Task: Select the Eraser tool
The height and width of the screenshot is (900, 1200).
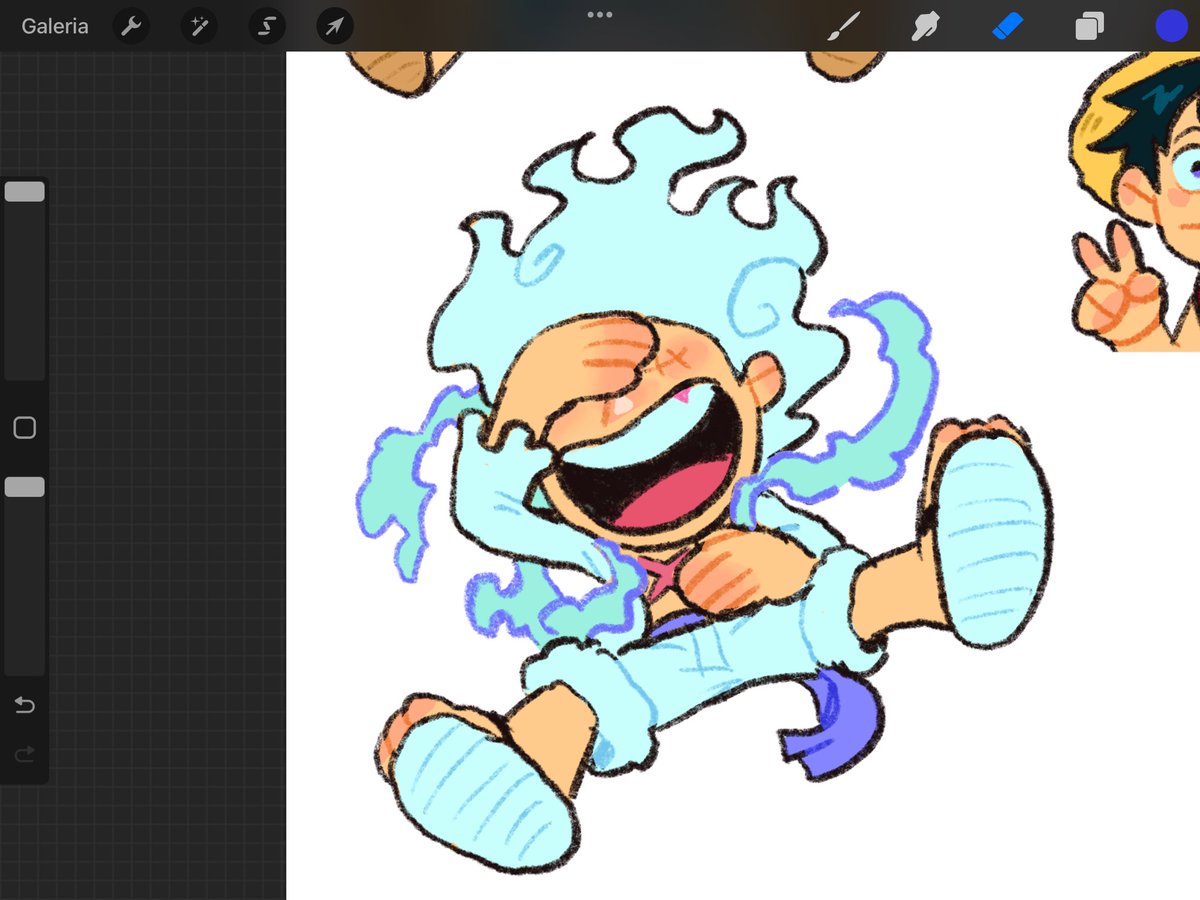Action: (1008, 26)
